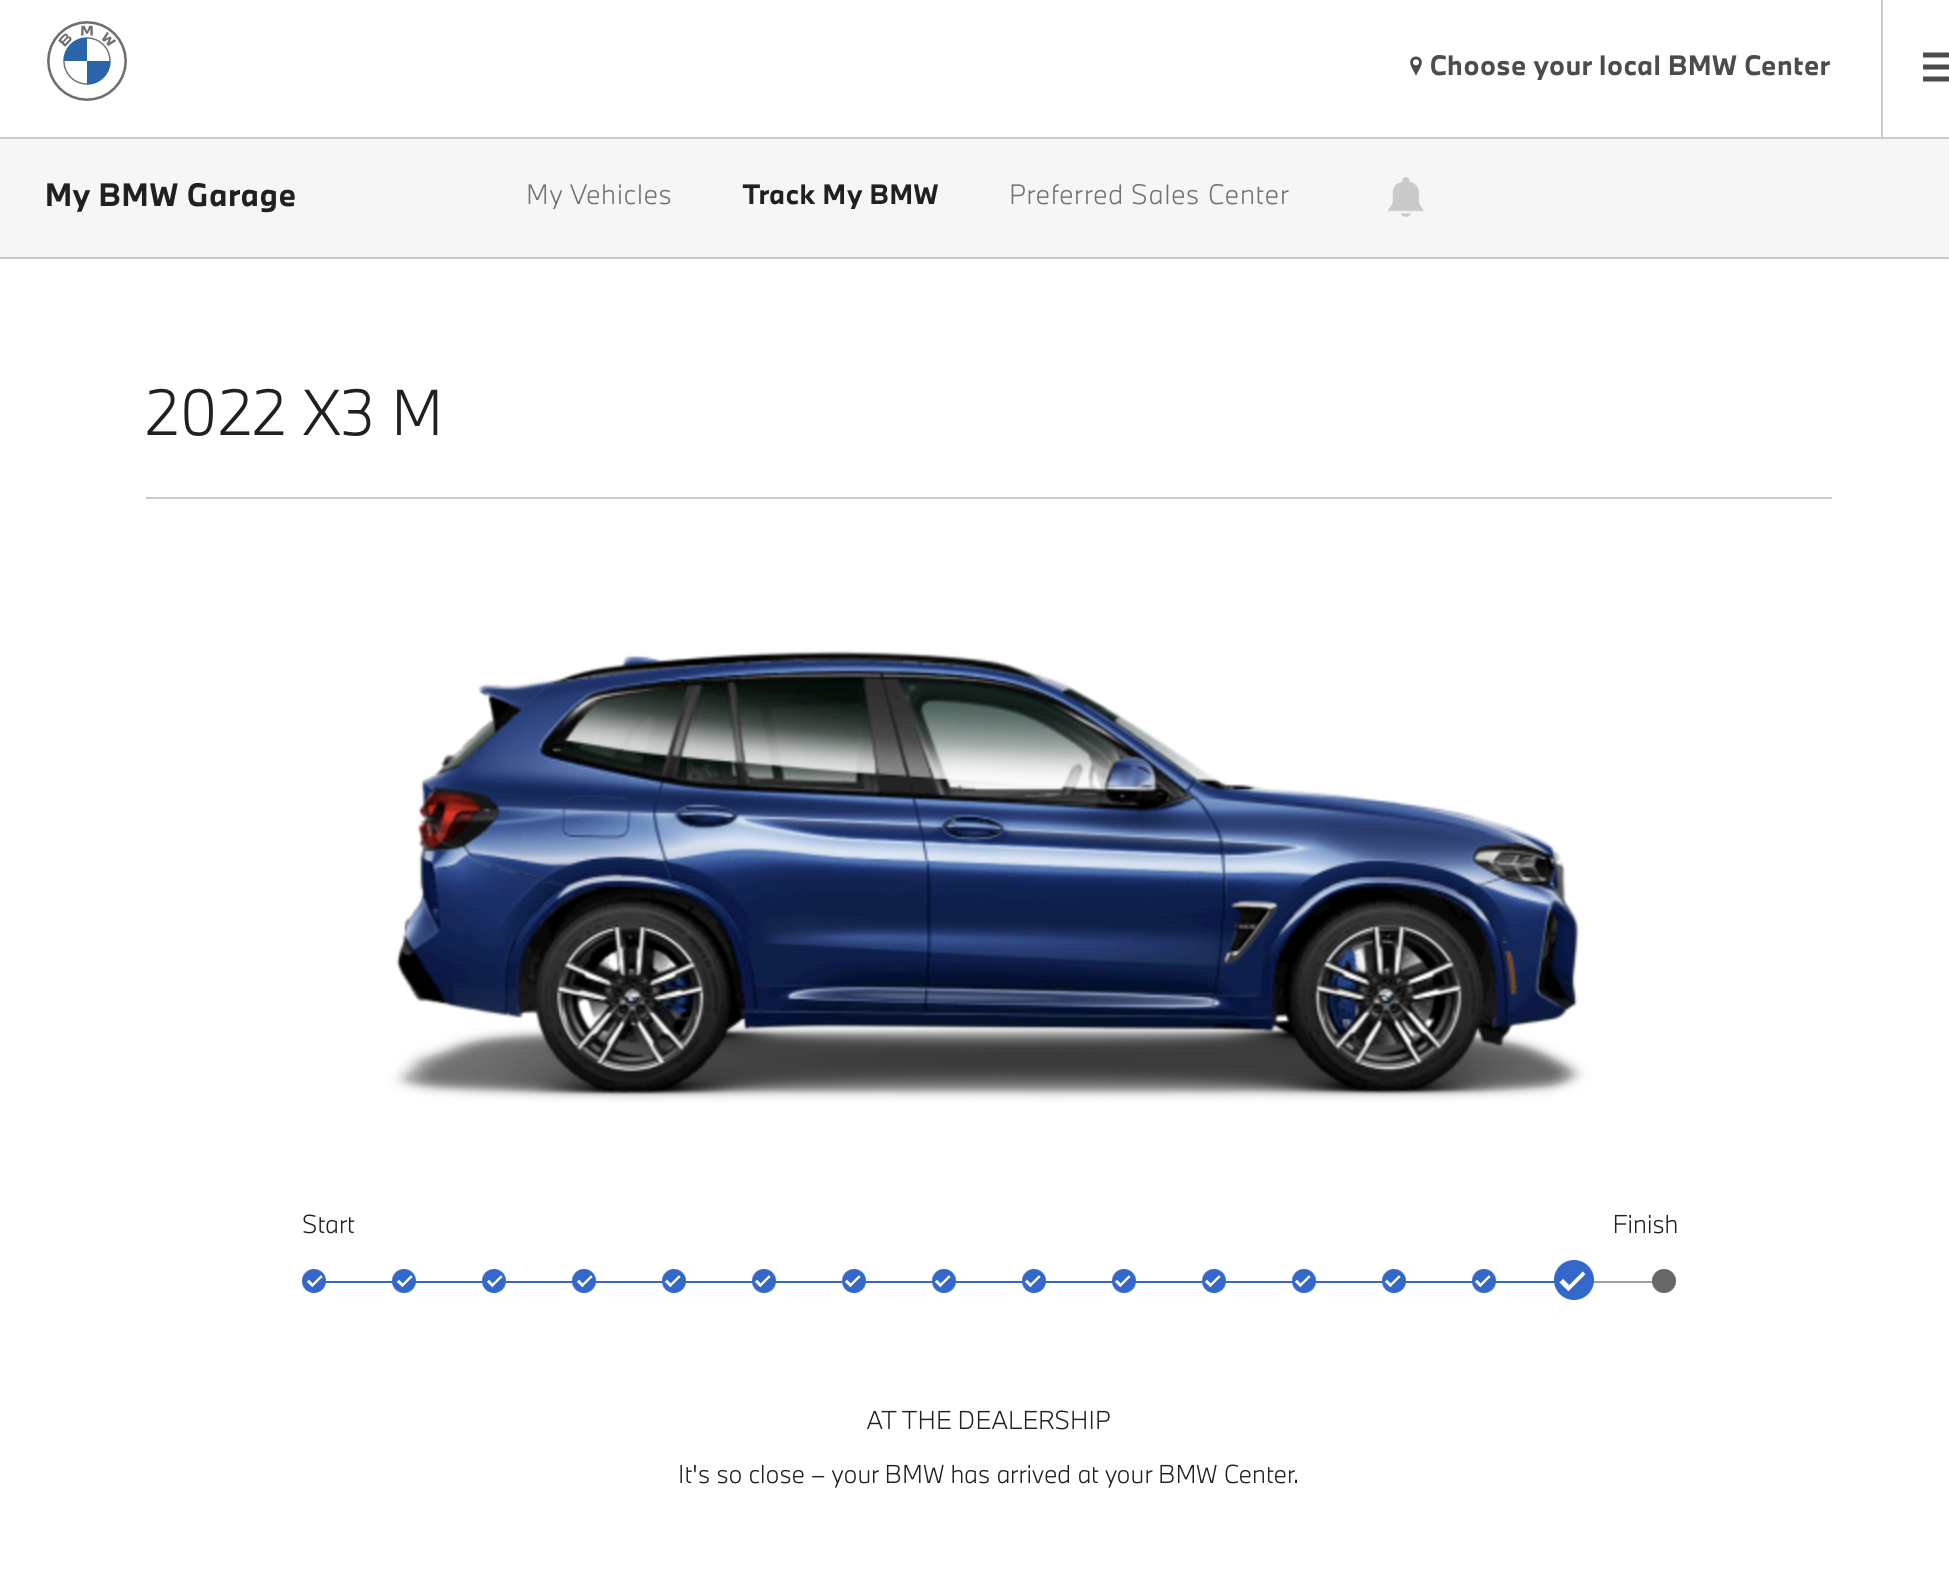Select the fourth progress step marker

(584, 1281)
